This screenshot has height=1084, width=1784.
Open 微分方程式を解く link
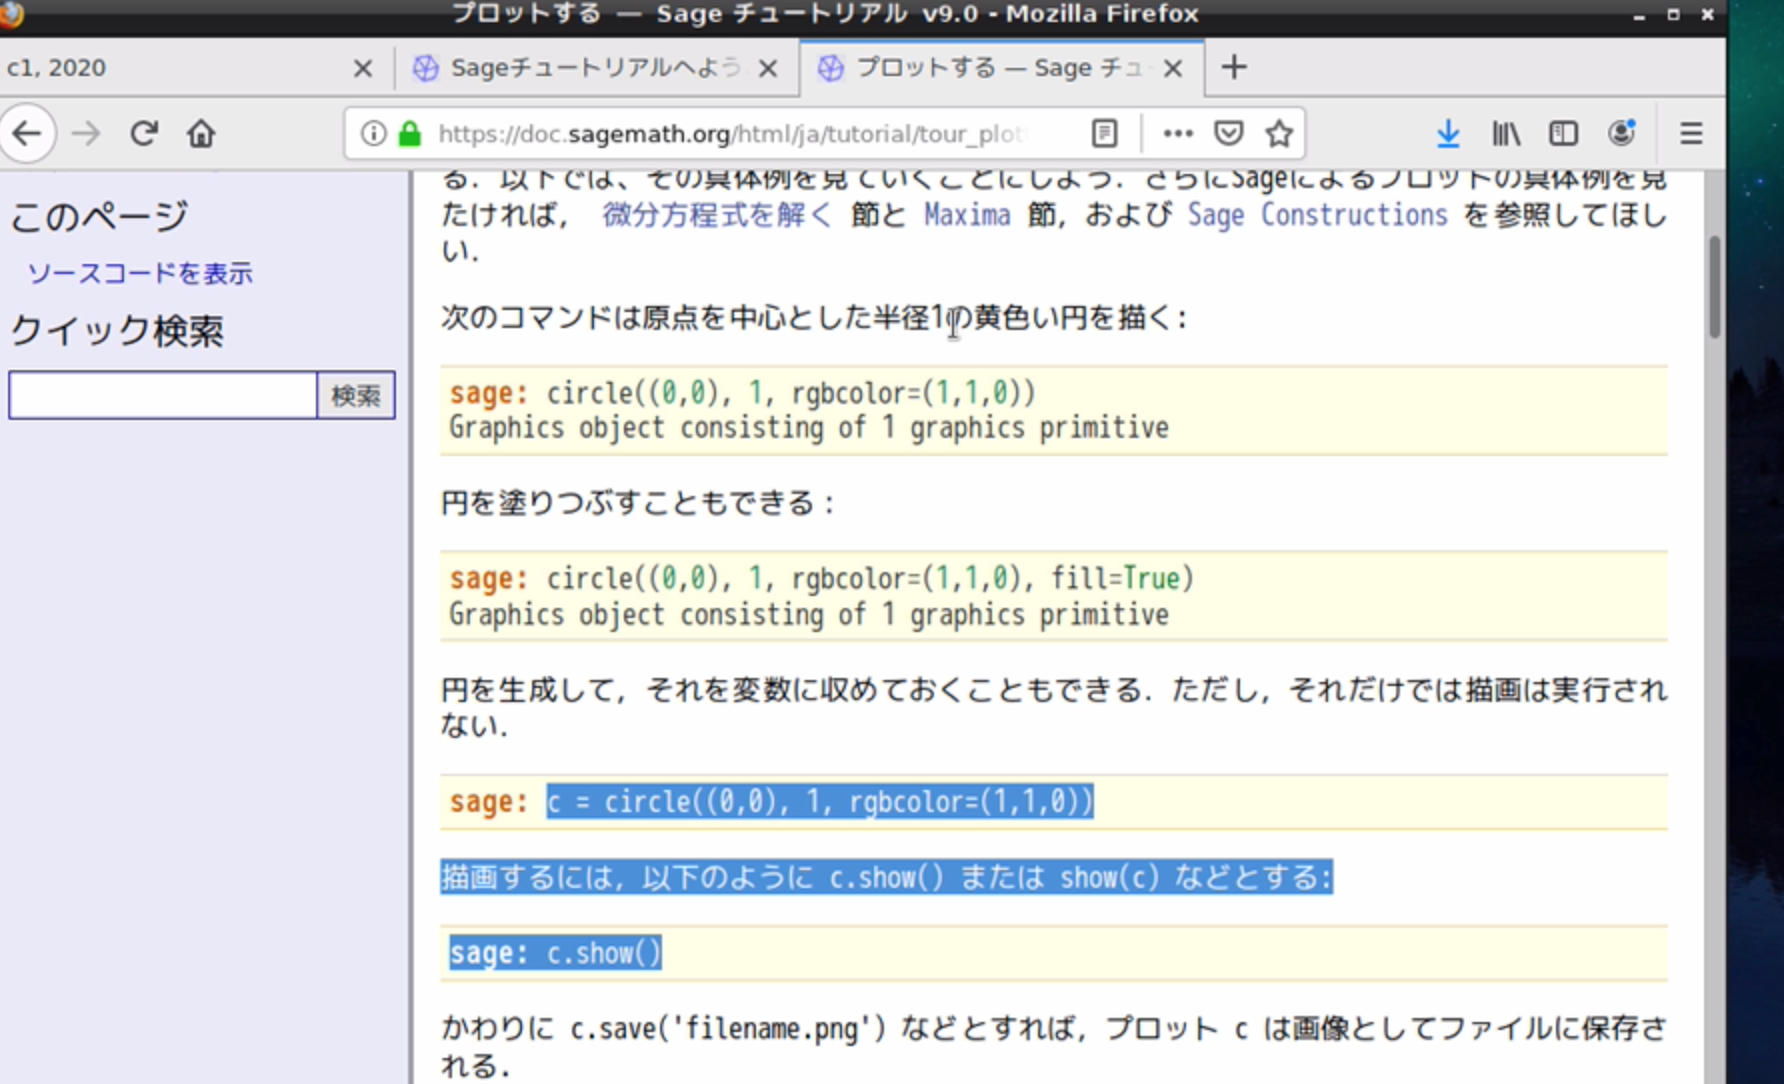716,214
